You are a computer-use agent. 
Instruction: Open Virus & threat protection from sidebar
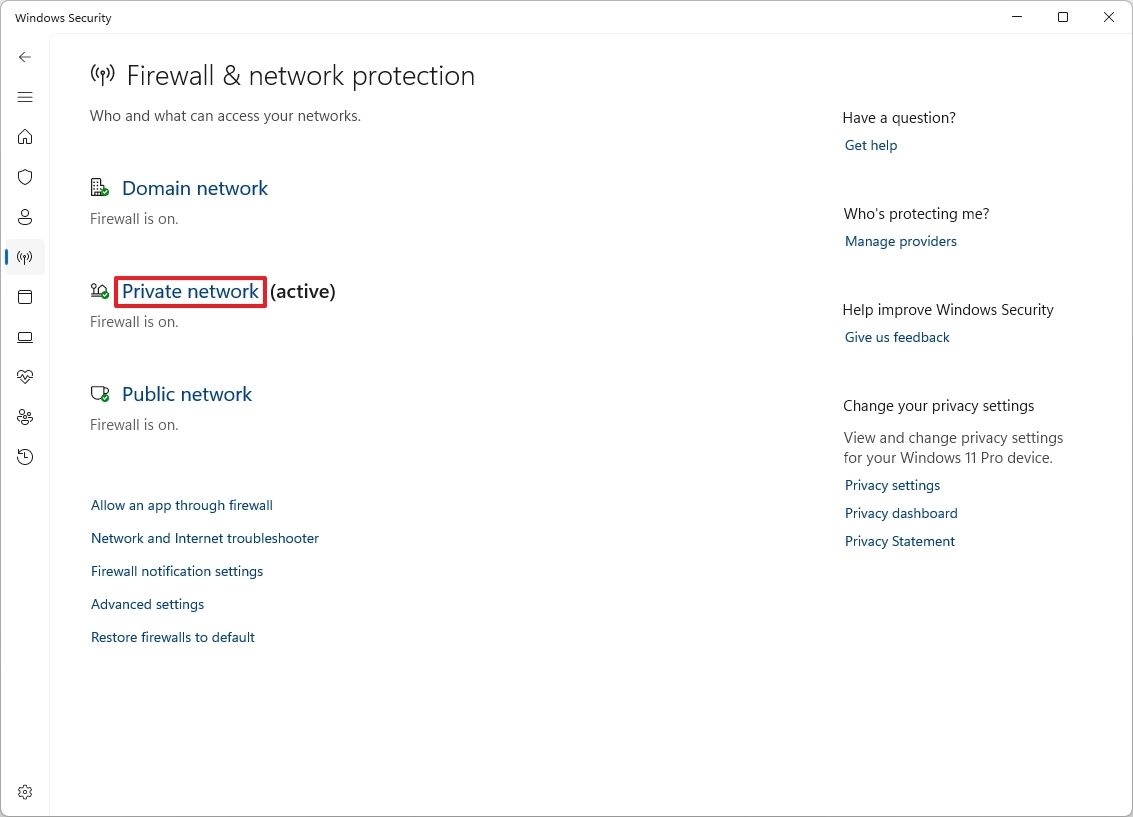pyautogui.click(x=24, y=177)
